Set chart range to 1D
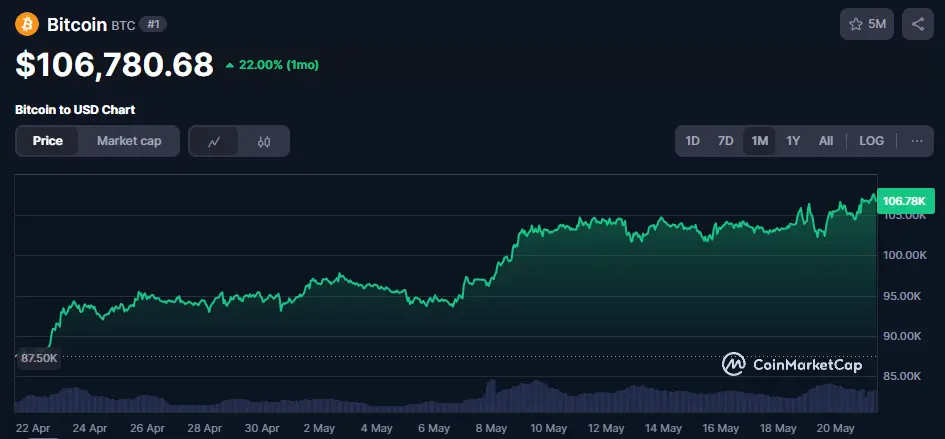Image resolution: width=945 pixels, height=439 pixels. click(x=692, y=141)
